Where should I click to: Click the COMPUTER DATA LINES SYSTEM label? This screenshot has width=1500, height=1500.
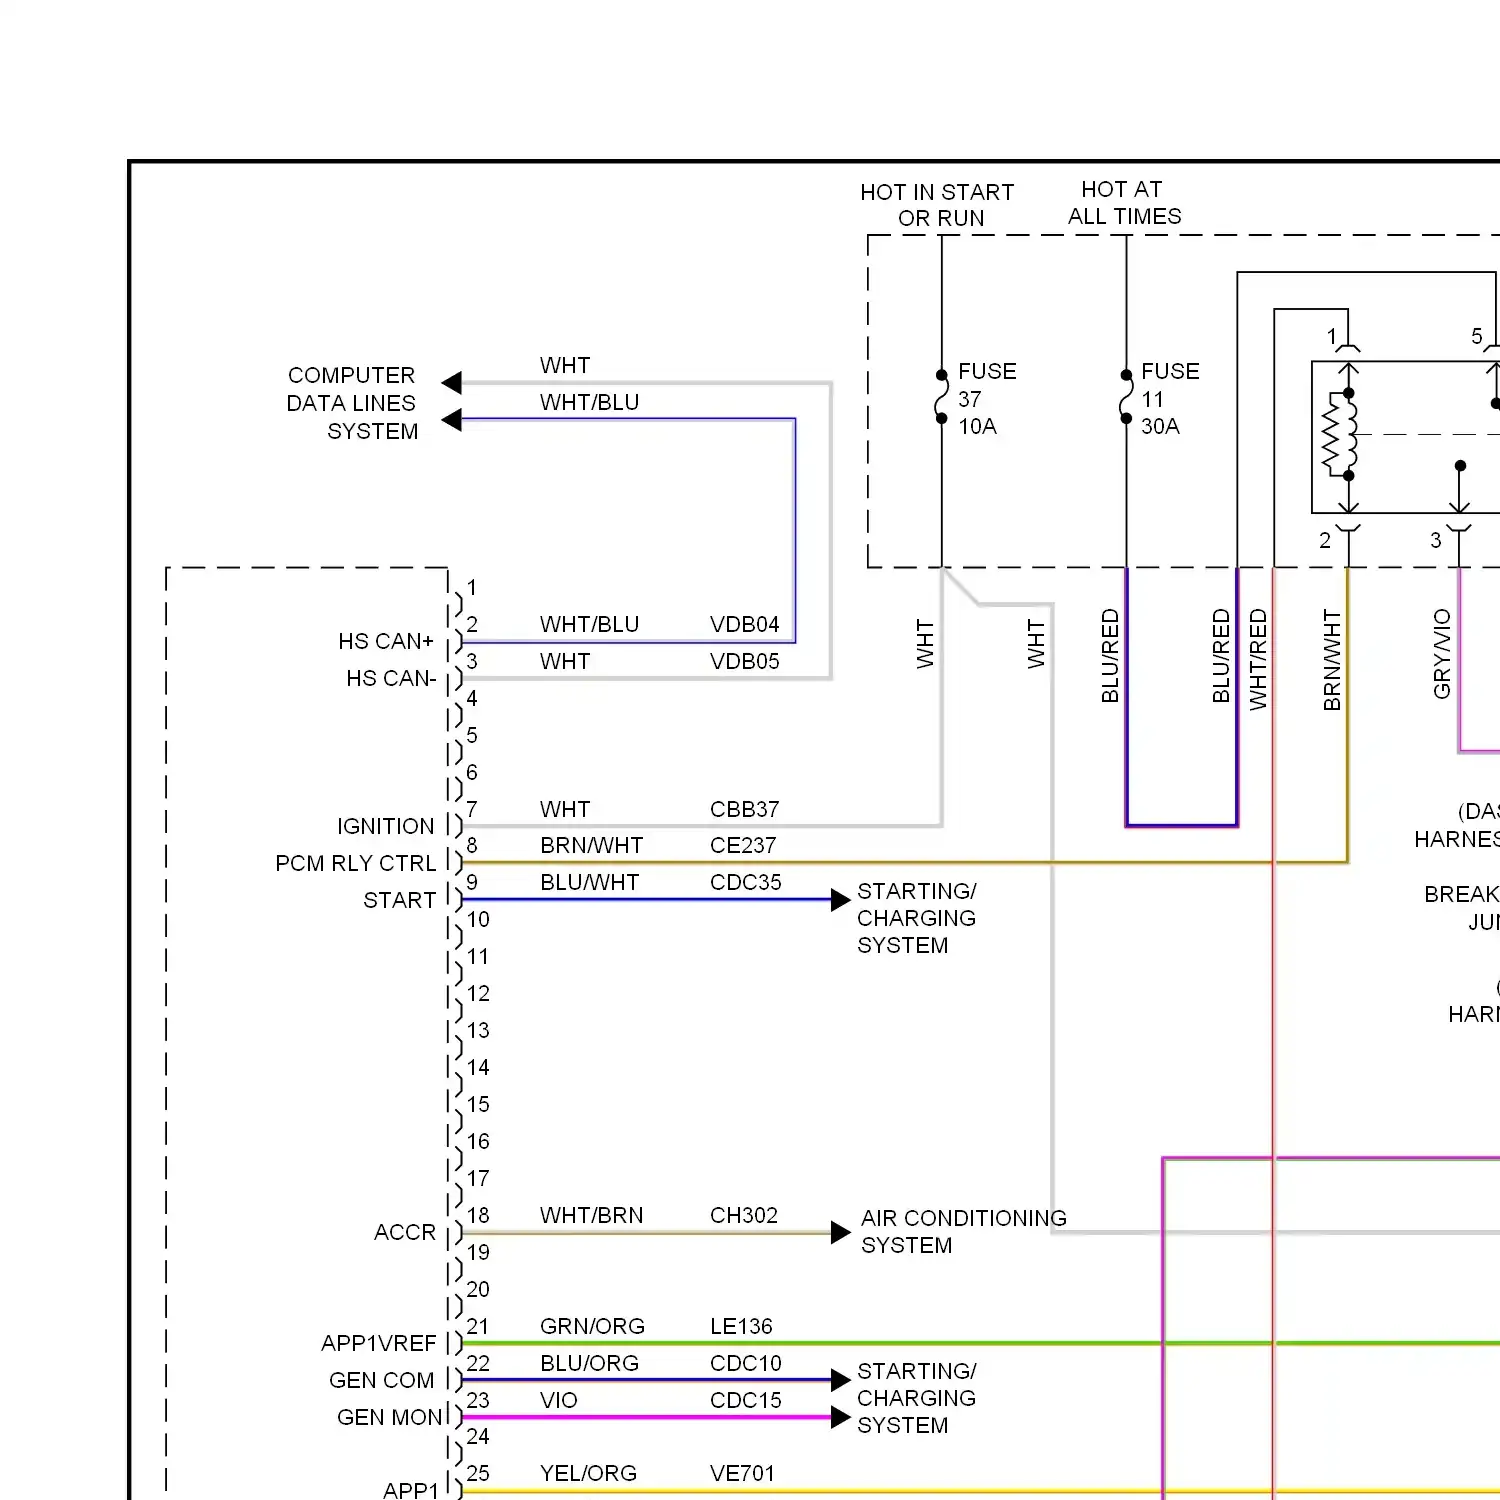352,403
